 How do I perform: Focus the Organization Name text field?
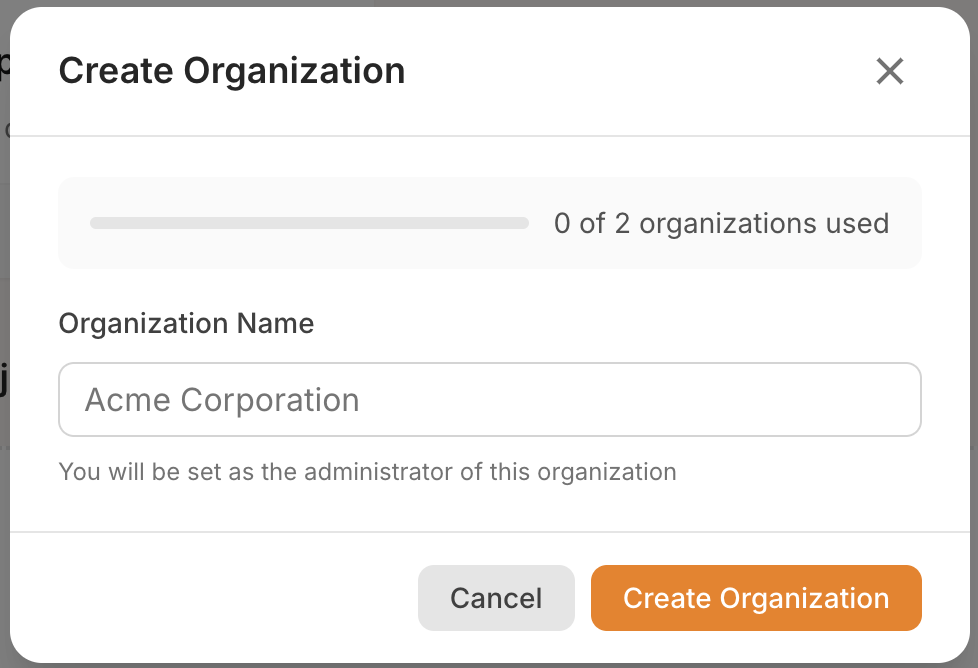[489, 400]
